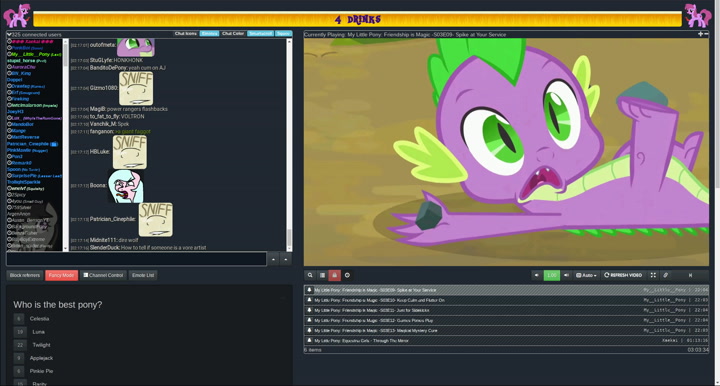Click the playlist list view icon
This screenshot has height=386, width=720.
click(x=322, y=275)
